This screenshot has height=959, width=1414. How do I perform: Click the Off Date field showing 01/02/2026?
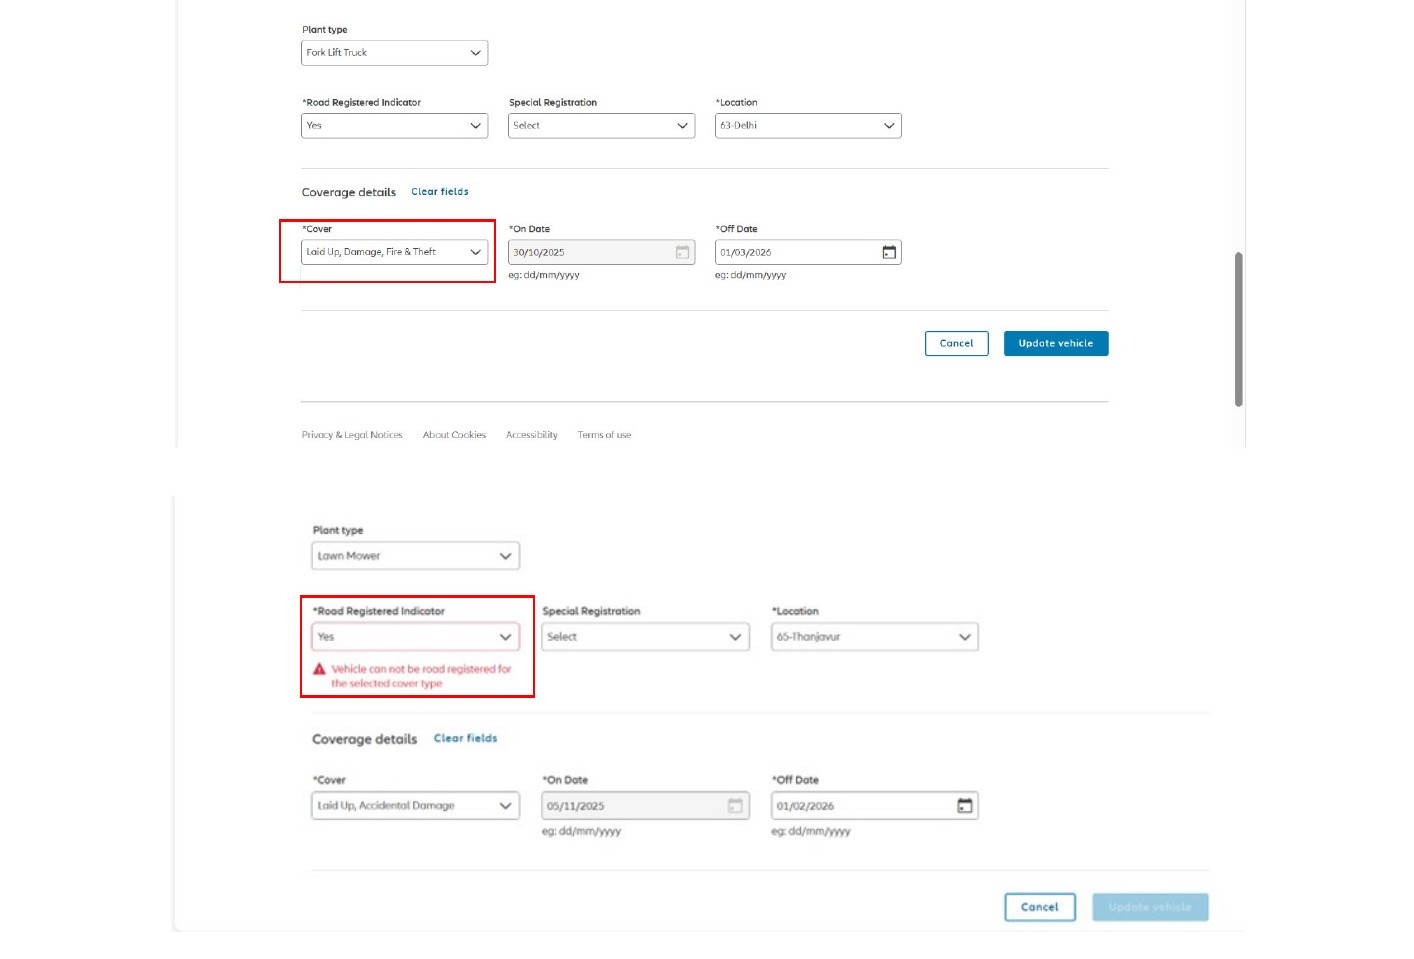click(x=875, y=806)
